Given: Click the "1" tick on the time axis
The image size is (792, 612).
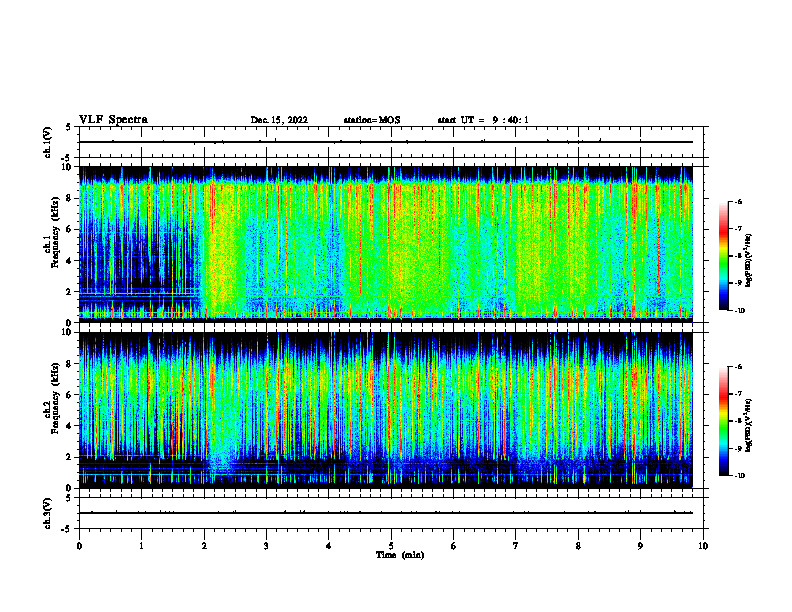Looking at the screenshot, I should (x=141, y=546).
